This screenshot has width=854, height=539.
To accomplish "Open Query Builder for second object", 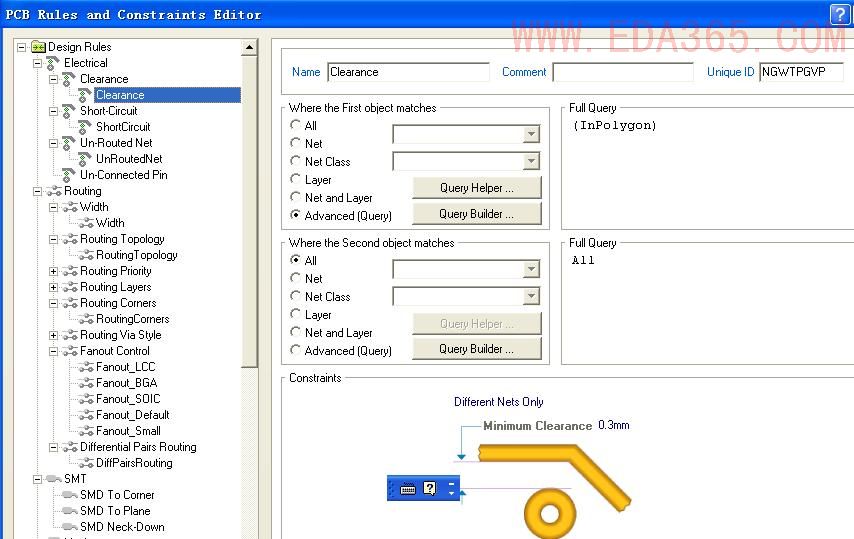I will tap(477, 349).
